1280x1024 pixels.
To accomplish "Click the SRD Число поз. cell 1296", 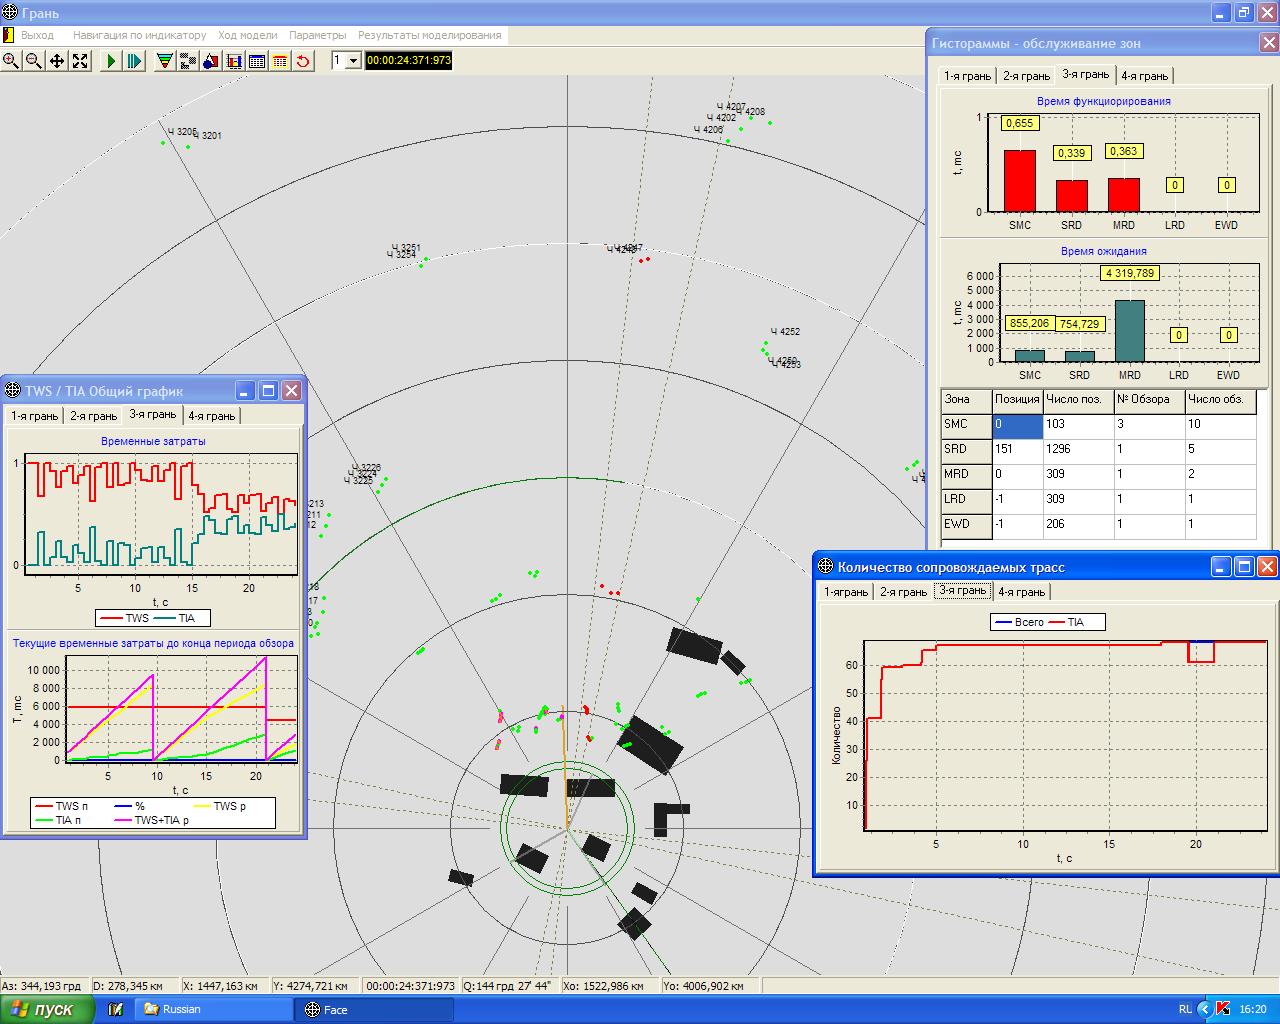I will tap(1078, 451).
